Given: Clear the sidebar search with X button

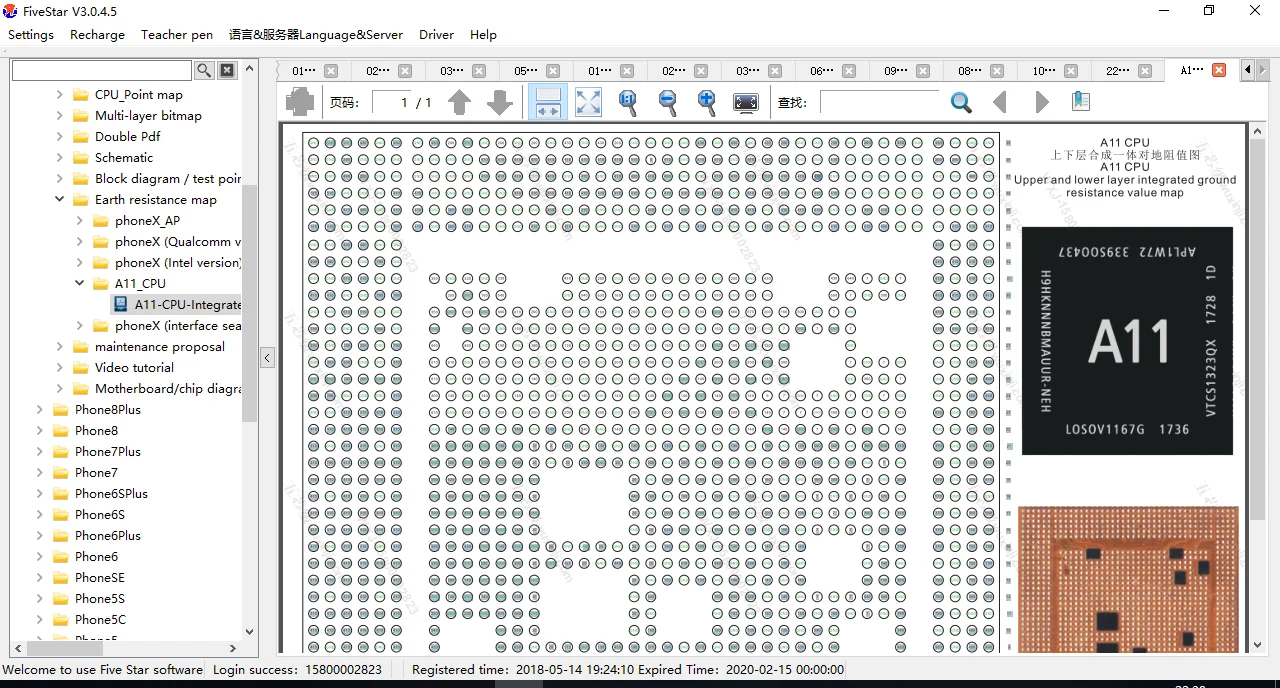Looking at the screenshot, I should (227, 70).
